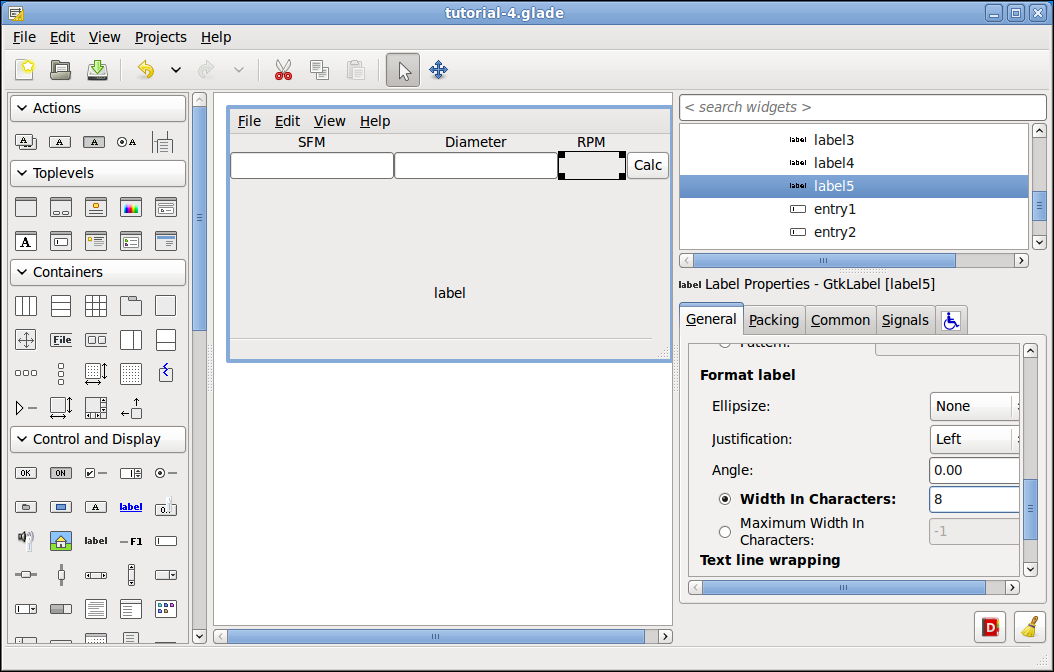1054x672 pixels.
Task: Click the widget tree horizontal scrollbar thumb
Action: pyautogui.click(x=824, y=261)
